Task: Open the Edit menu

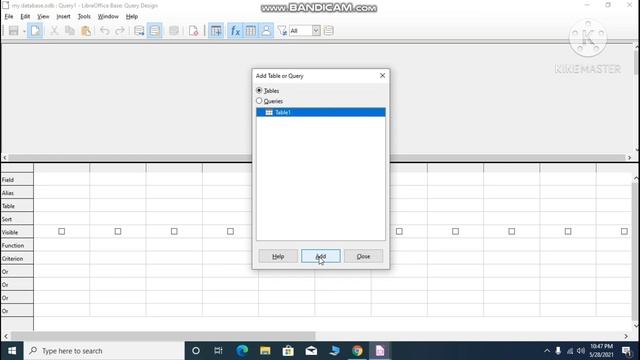Action: tap(25, 16)
